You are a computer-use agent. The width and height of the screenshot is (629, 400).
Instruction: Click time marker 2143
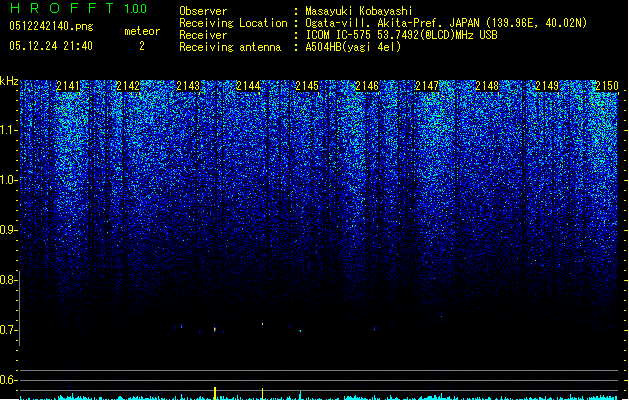point(188,86)
